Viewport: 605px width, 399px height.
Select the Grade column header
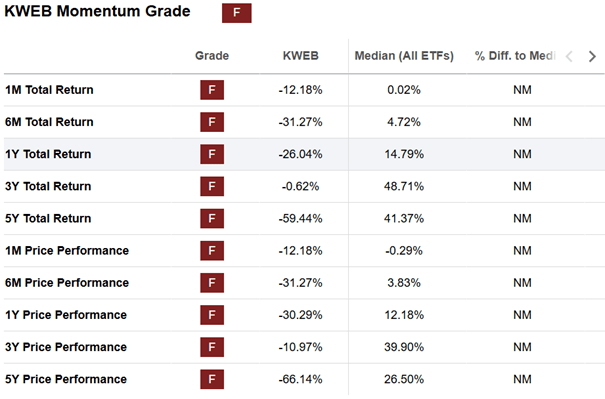pos(212,56)
